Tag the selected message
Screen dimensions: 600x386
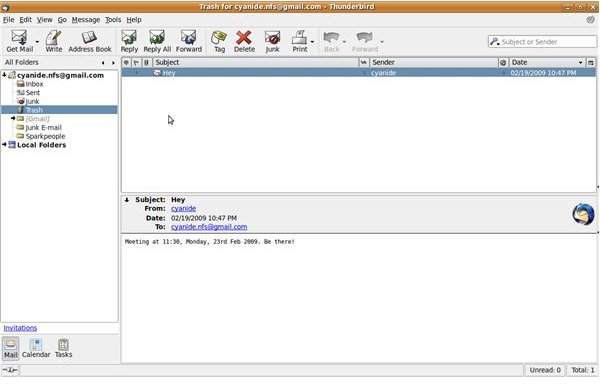click(x=219, y=41)
